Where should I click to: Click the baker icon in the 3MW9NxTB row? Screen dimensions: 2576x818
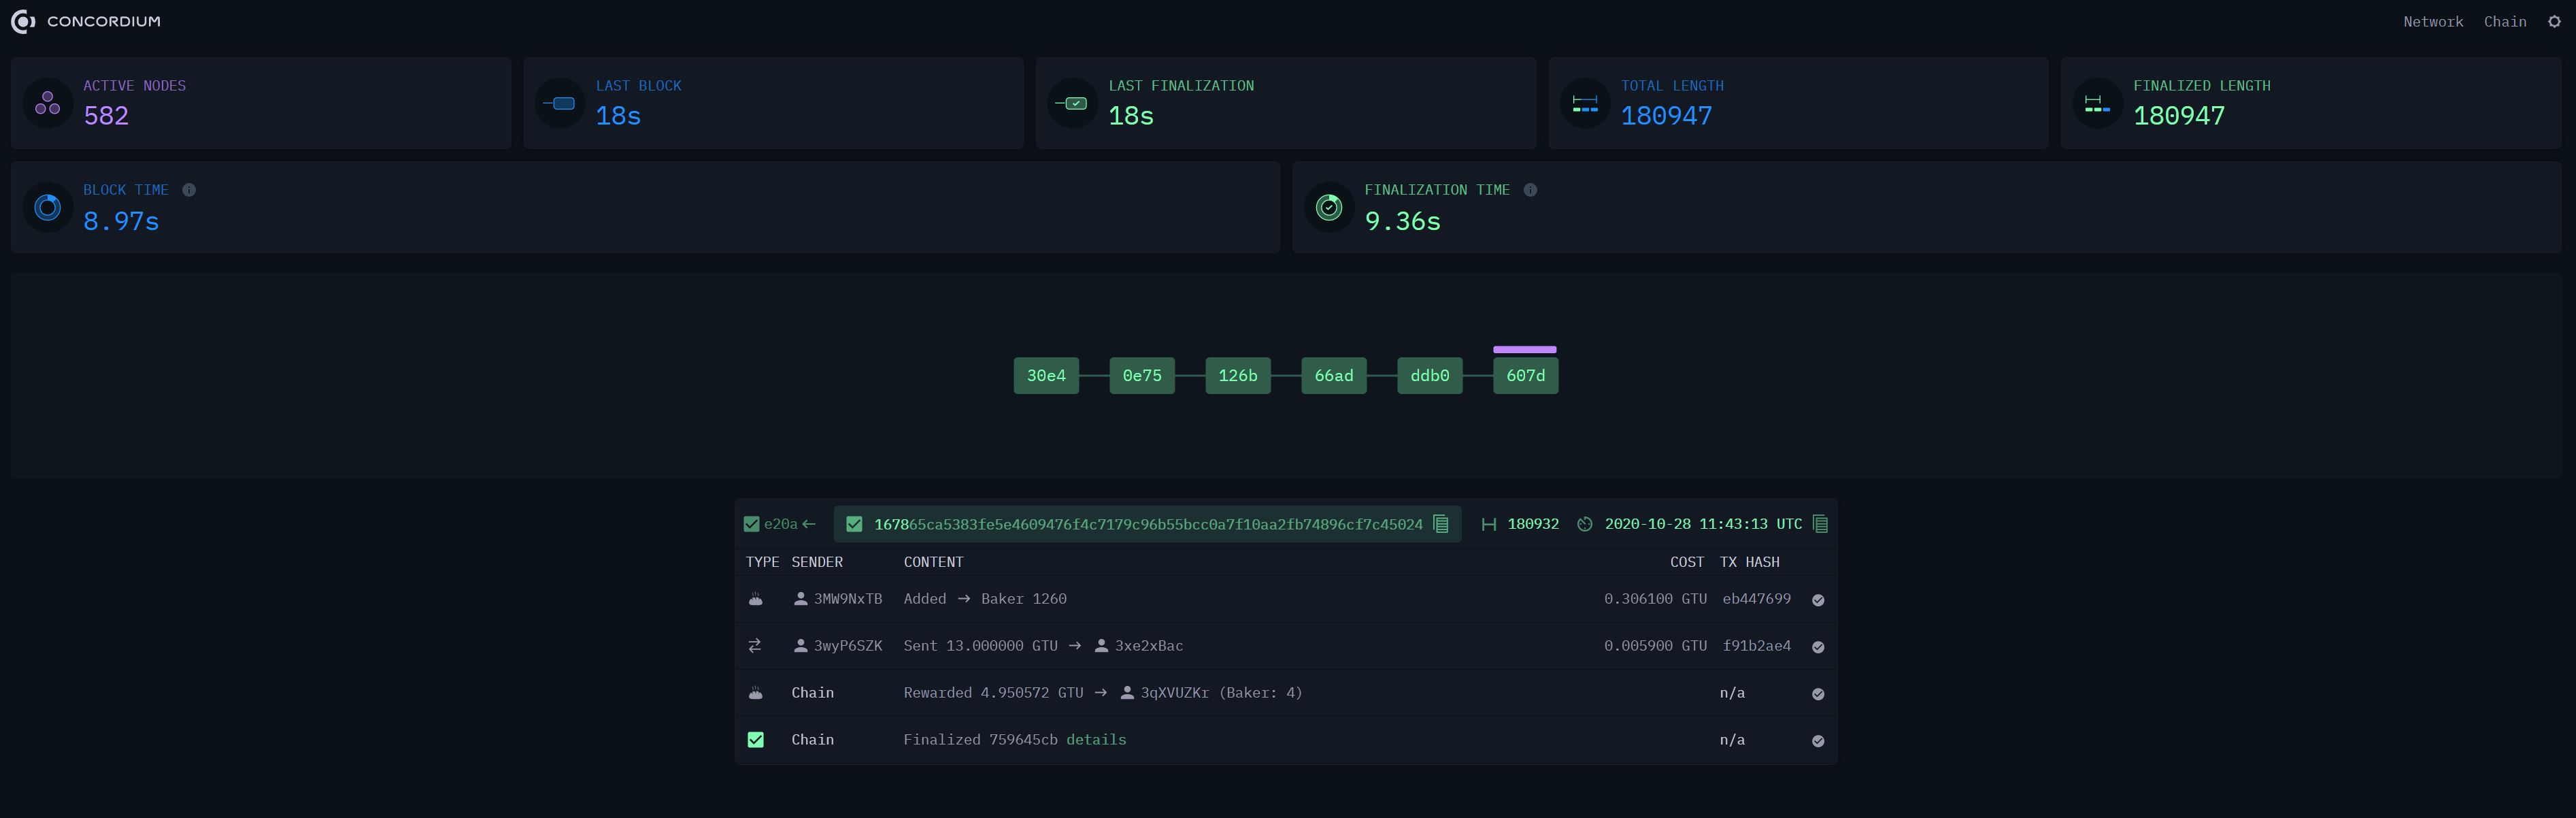[x=756, y=599]
